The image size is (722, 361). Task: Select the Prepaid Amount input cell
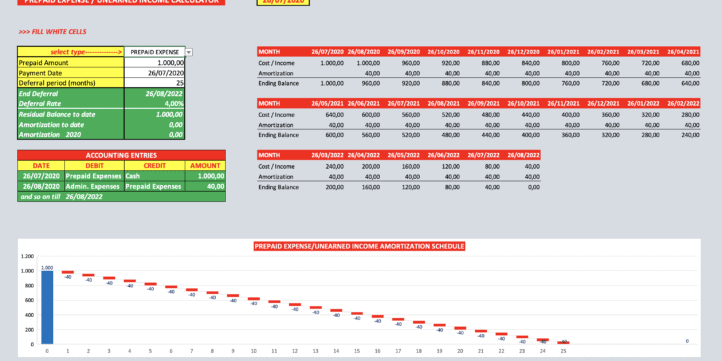click(154, 63)
